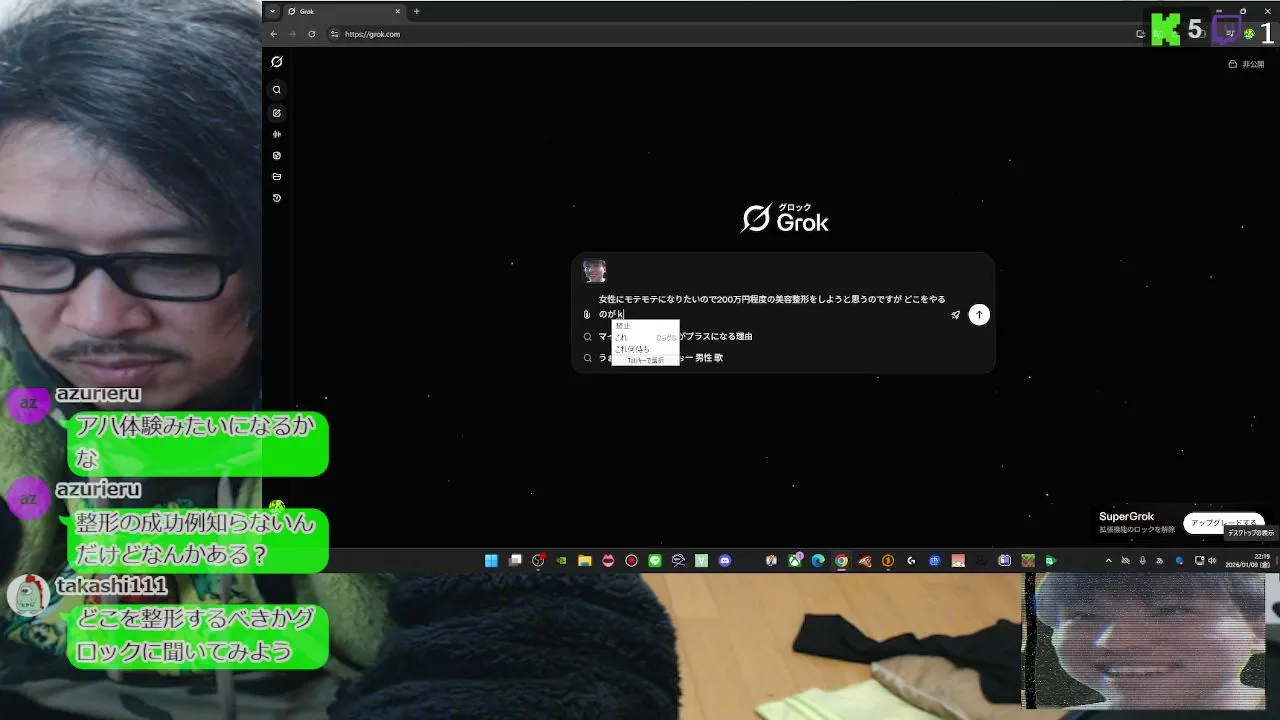Open the site information icon in address bar

pos(335,34)
